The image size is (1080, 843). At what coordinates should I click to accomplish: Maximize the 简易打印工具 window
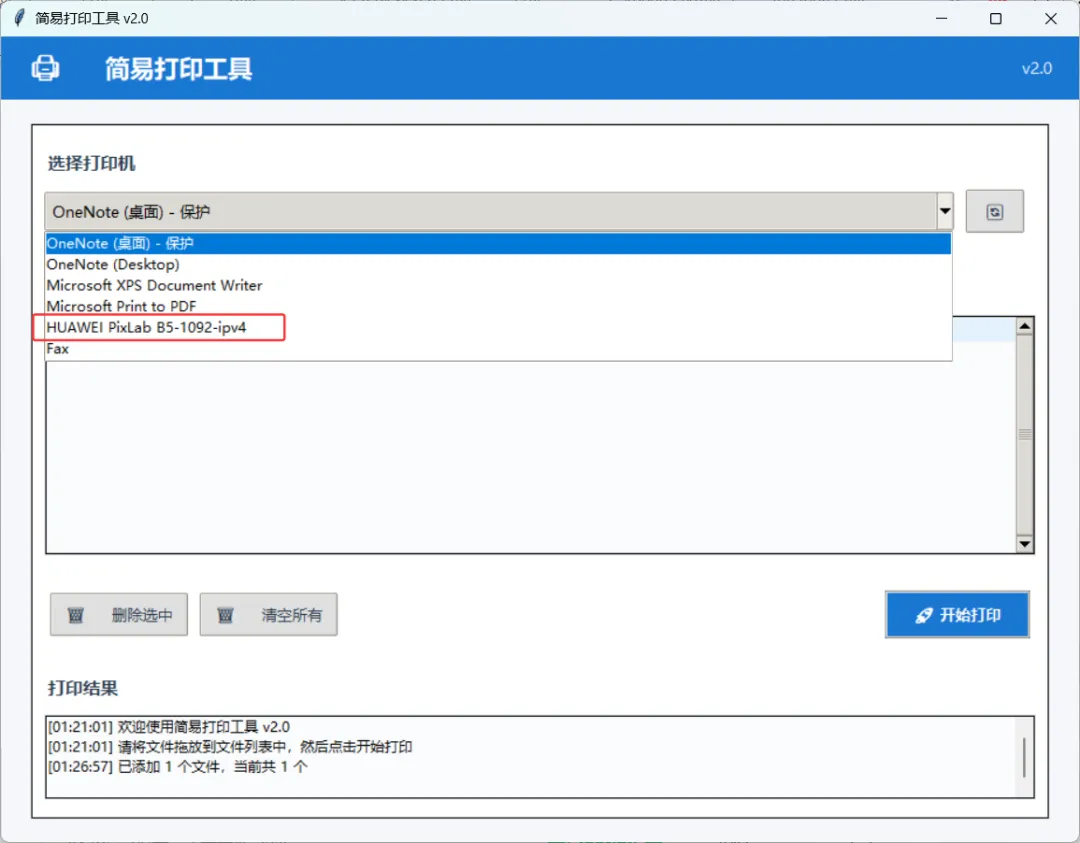(996, 19)
